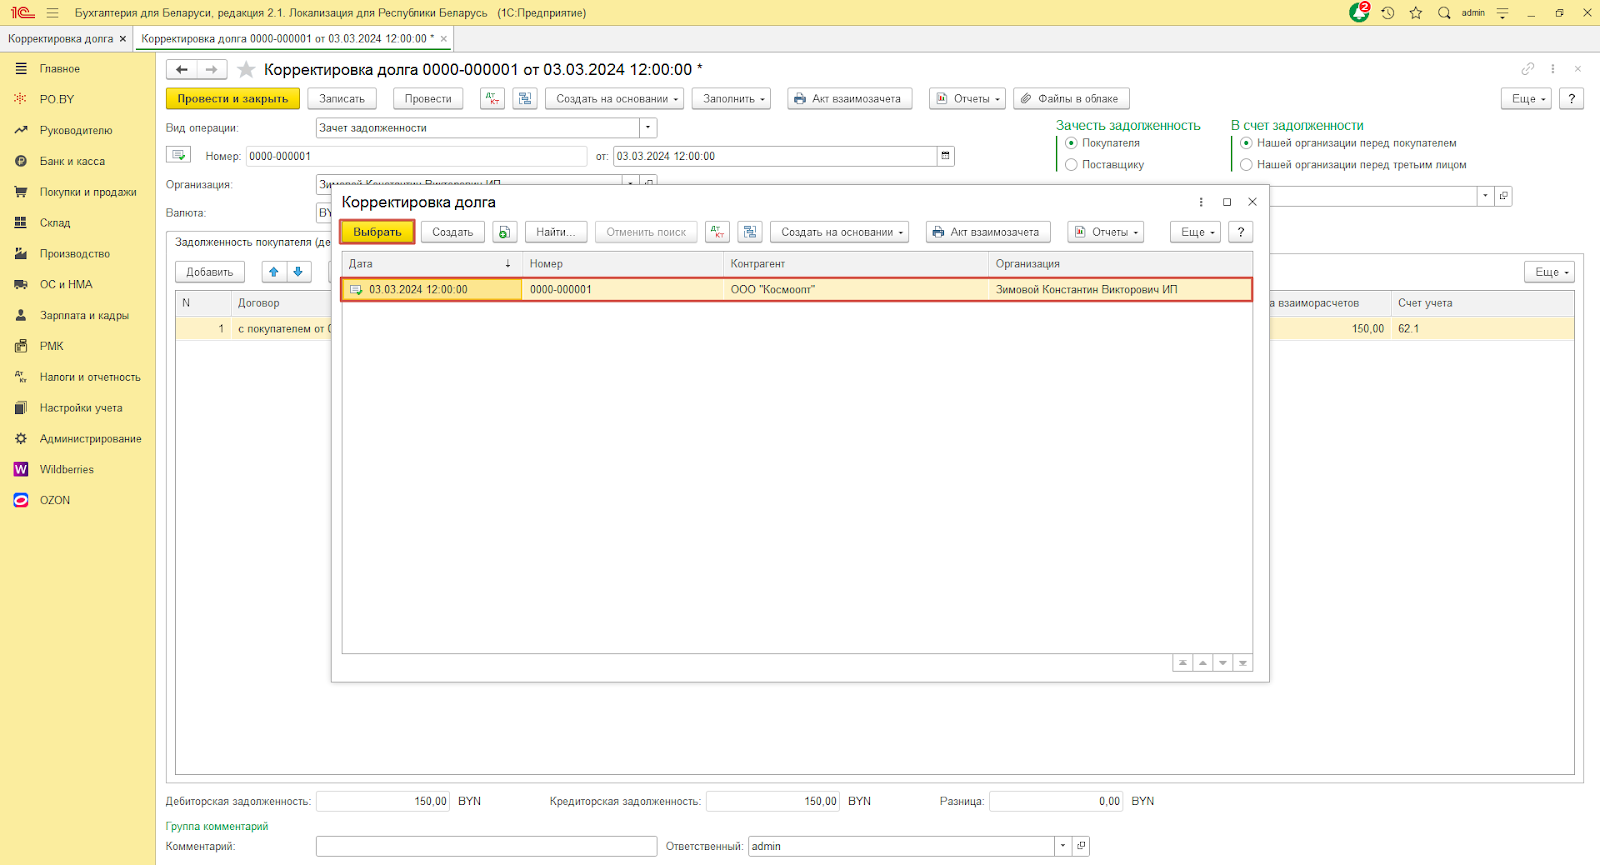
Task: Open Группа комментарий link
Action: pyautogui.click(x=217, y=827)
